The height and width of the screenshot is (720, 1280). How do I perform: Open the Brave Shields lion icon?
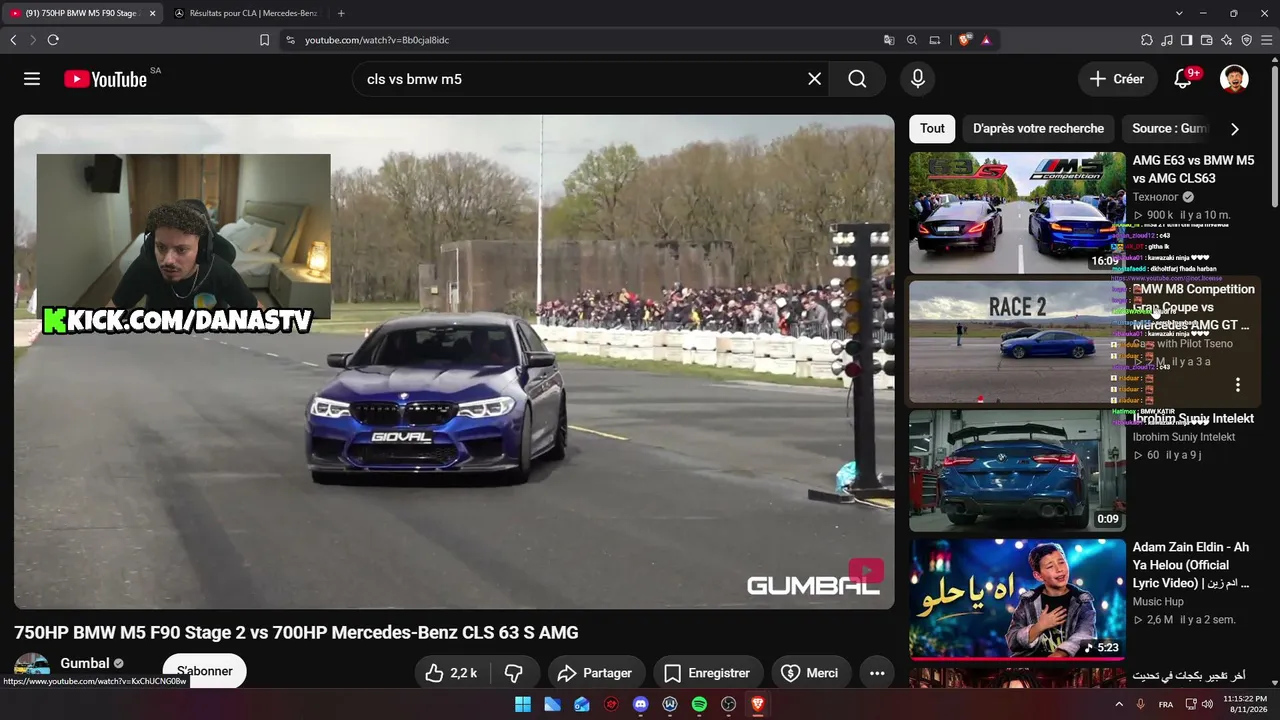click(964, 40)
